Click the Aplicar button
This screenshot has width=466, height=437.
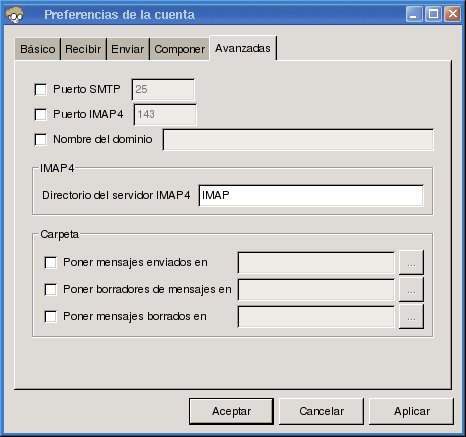(412, 411)
